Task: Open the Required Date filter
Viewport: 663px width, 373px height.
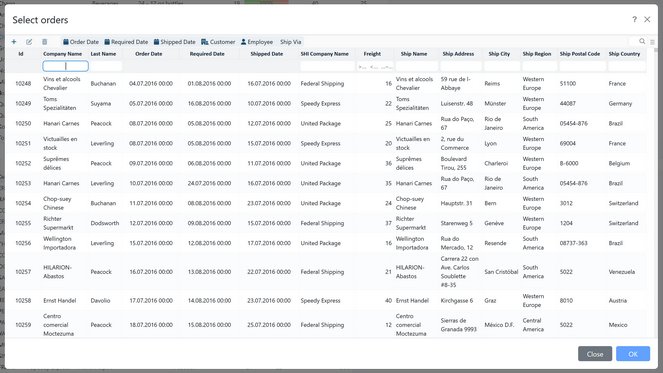Action: tap(126, 42)
